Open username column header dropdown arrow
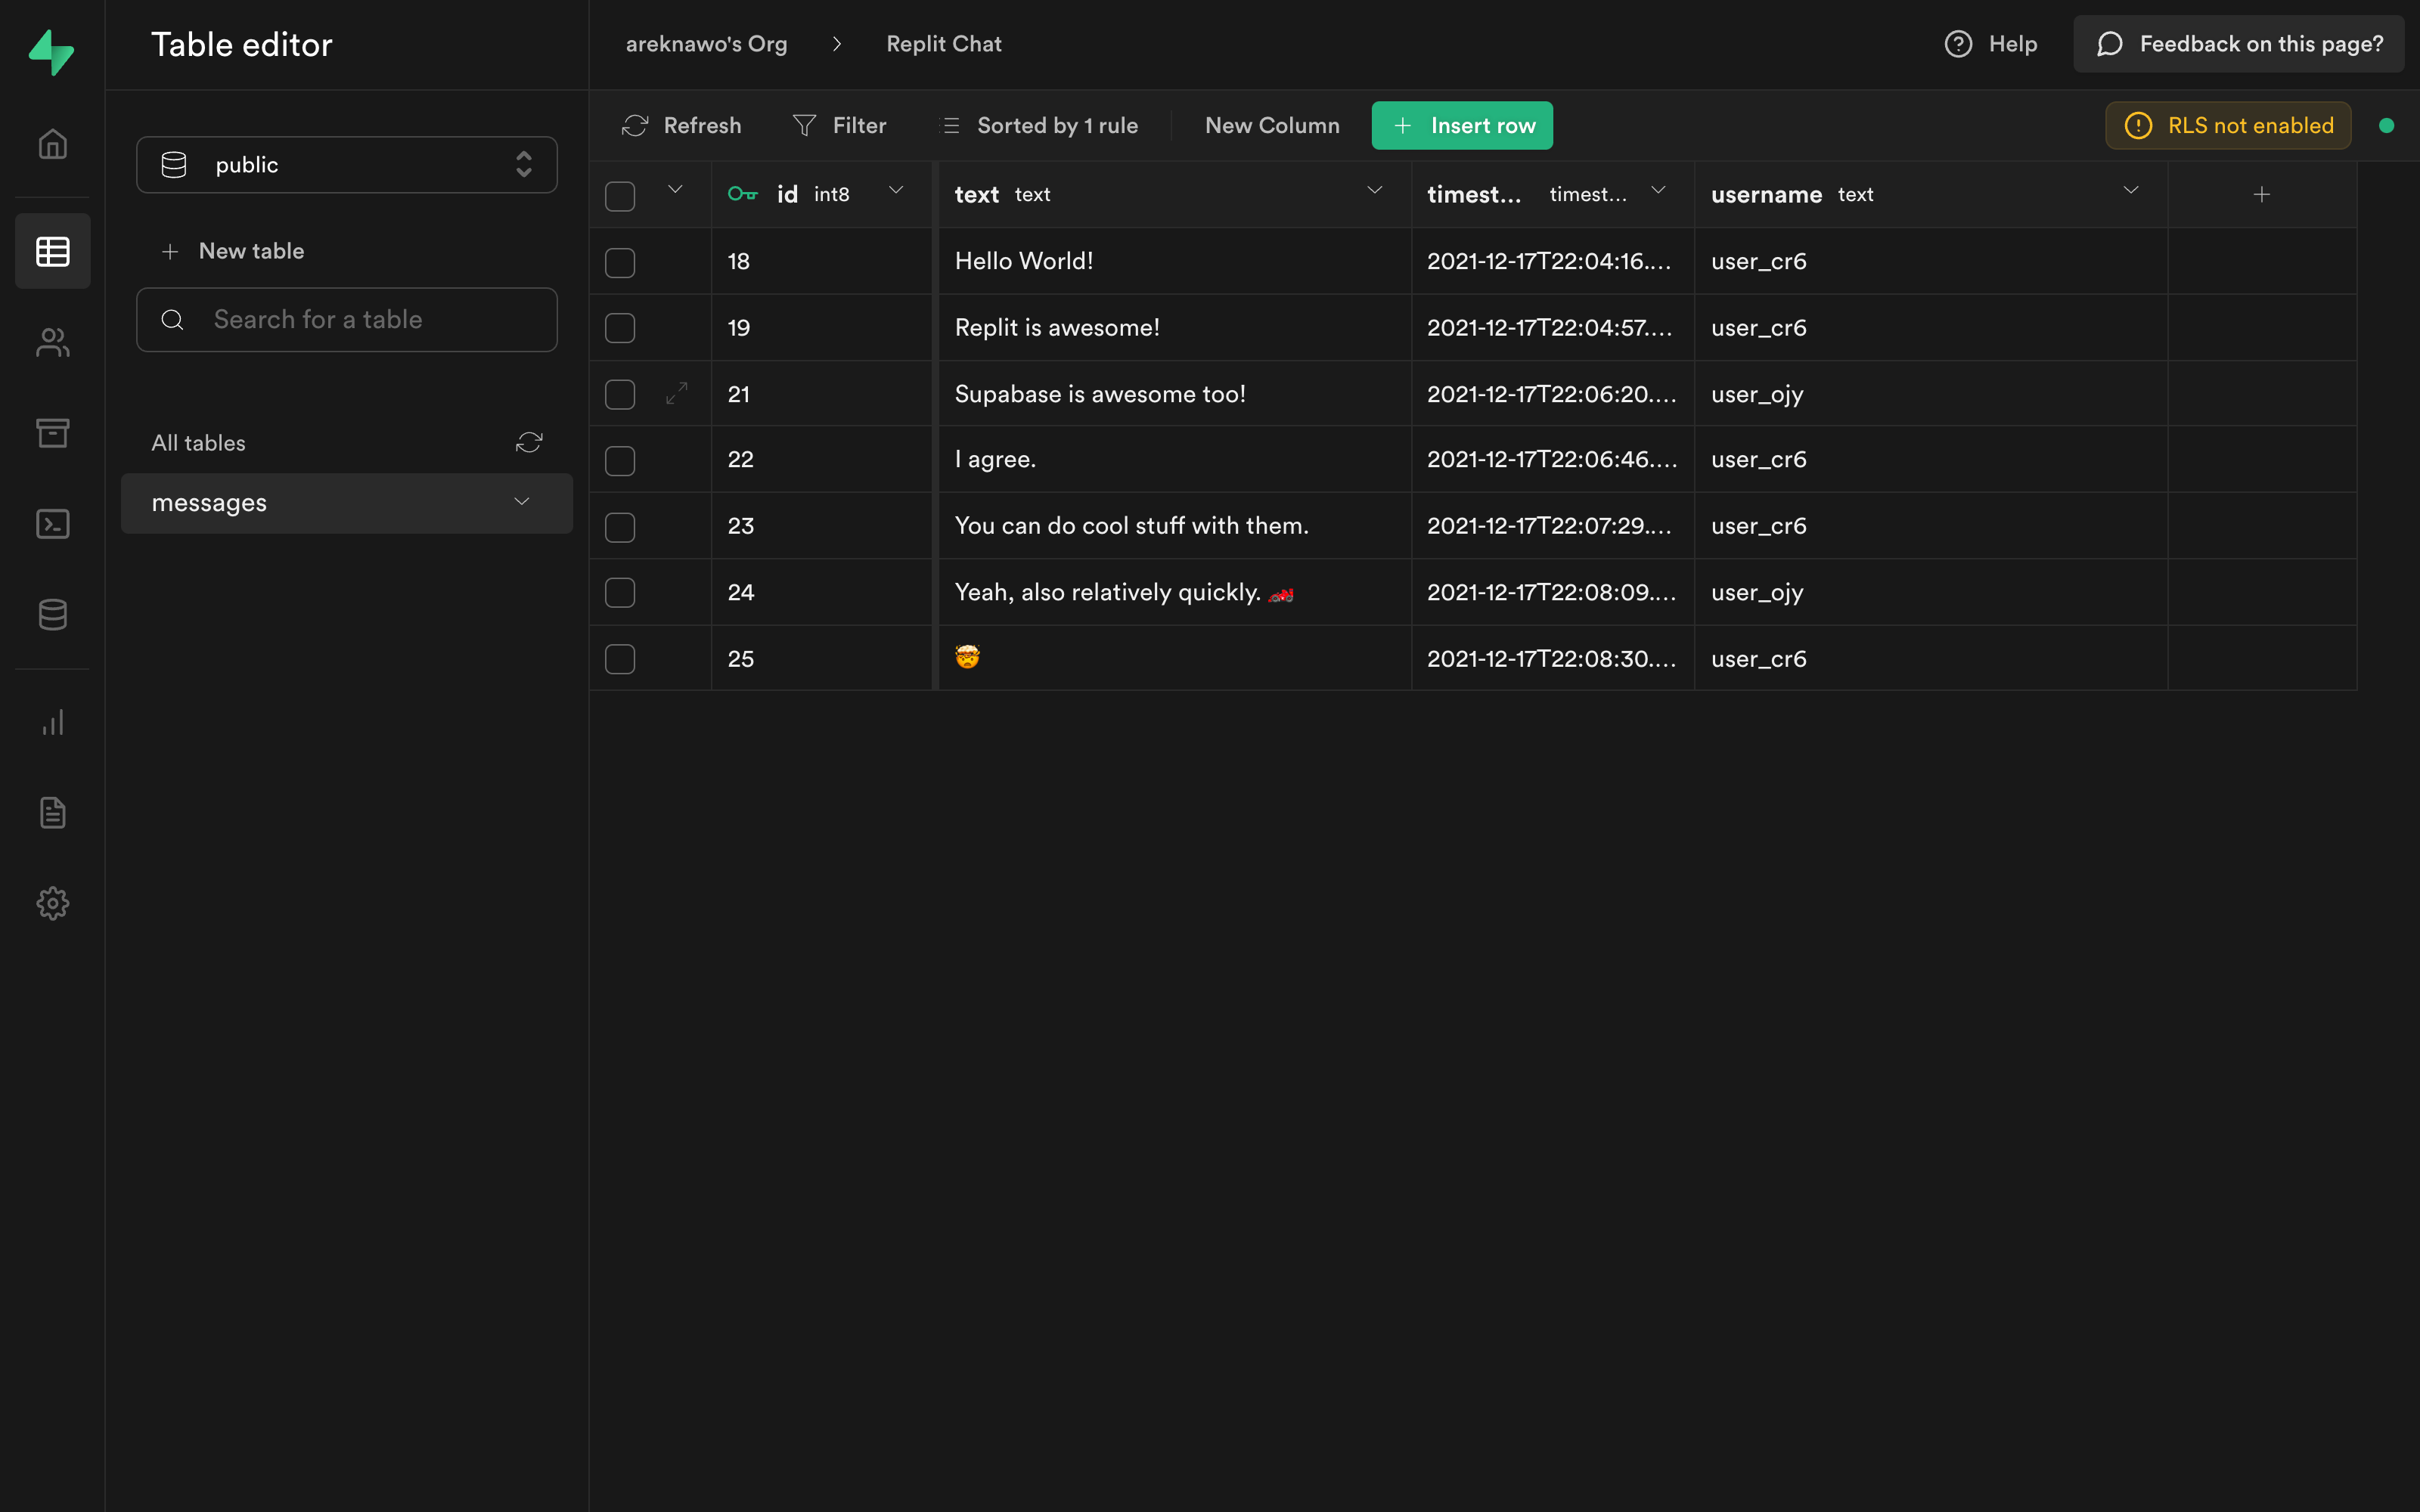 point(2130,191)
